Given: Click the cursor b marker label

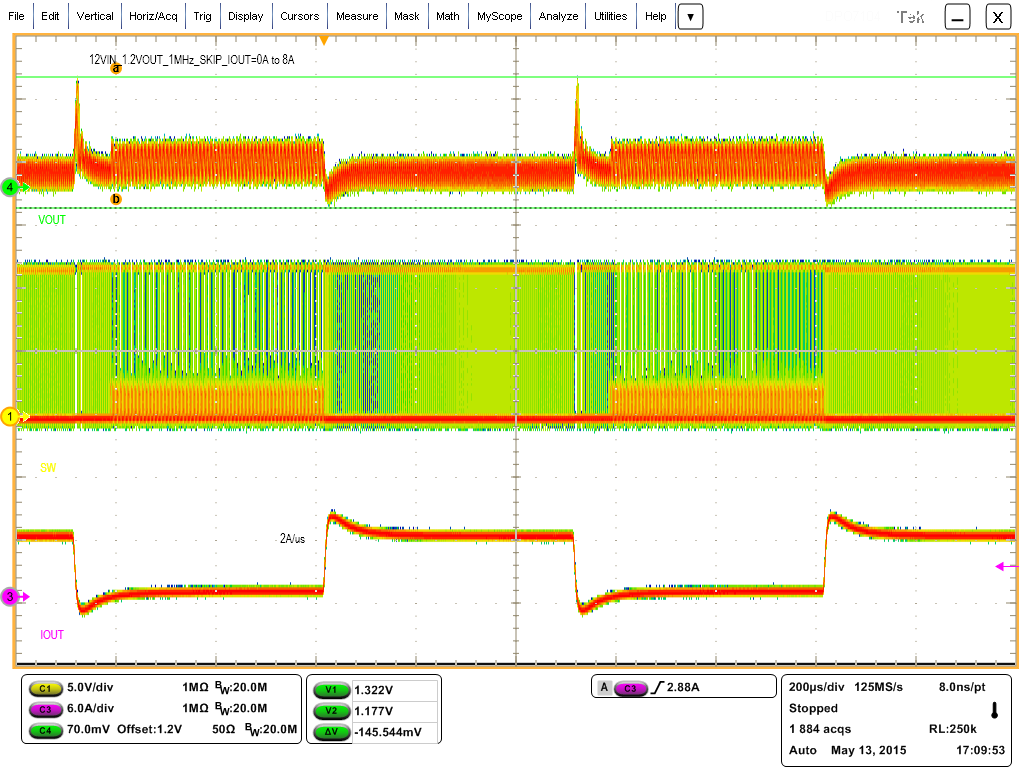Looking at the screenshot, I should click(117, 199).
